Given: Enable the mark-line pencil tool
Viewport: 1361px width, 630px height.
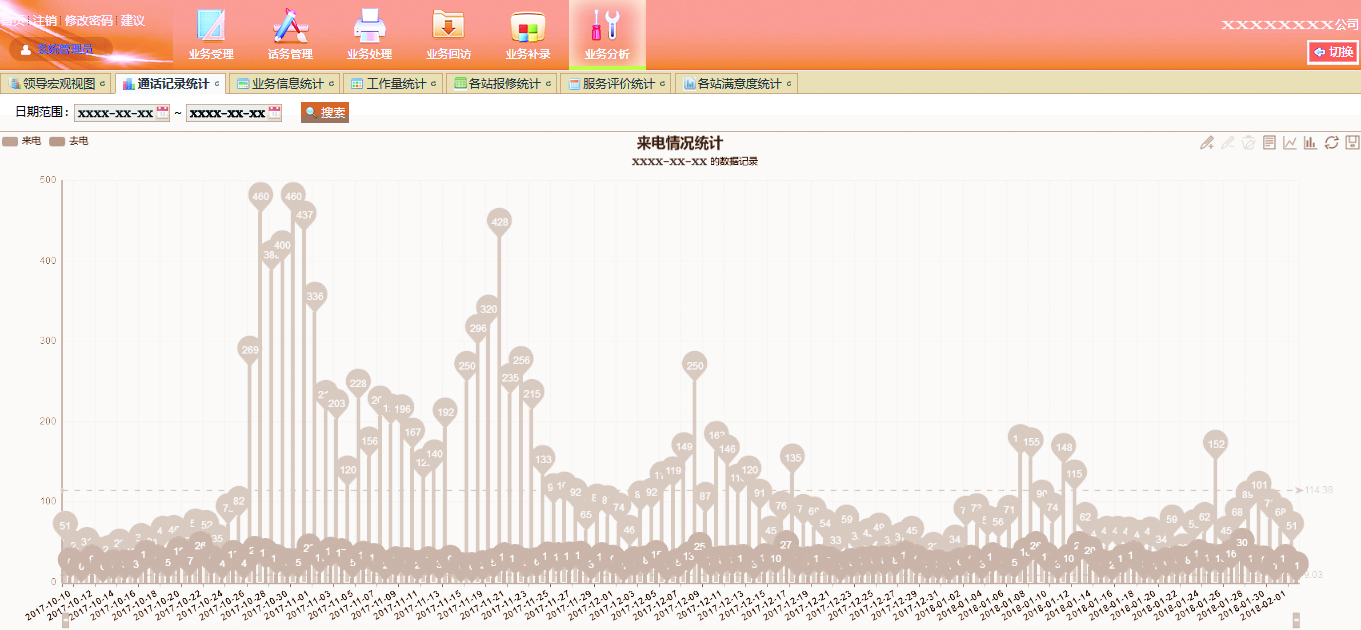Looking at the screenshot, I should (1207, 143).
